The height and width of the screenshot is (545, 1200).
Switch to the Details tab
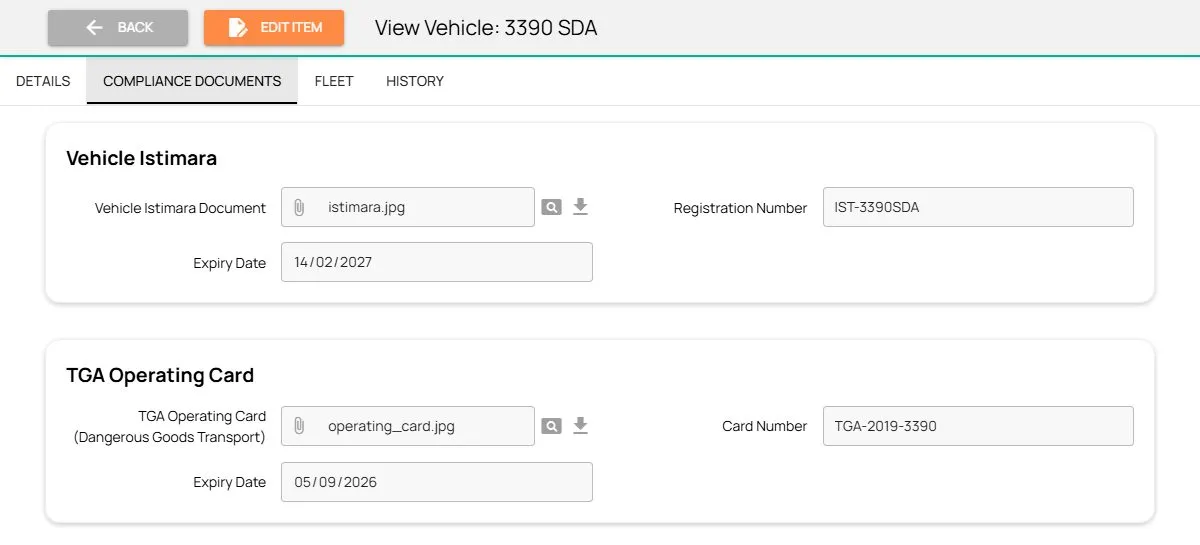coord(43,81)
